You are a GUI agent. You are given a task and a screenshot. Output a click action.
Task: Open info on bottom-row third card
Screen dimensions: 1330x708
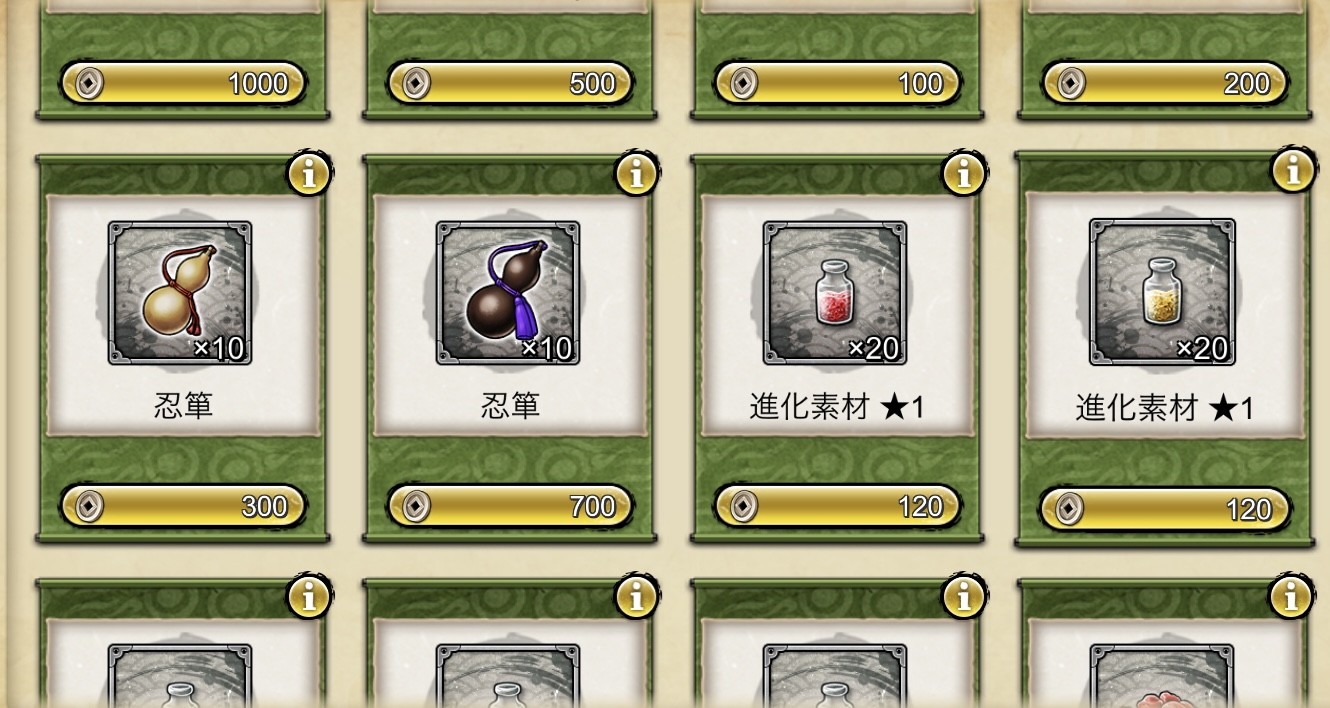coord(964,597)
